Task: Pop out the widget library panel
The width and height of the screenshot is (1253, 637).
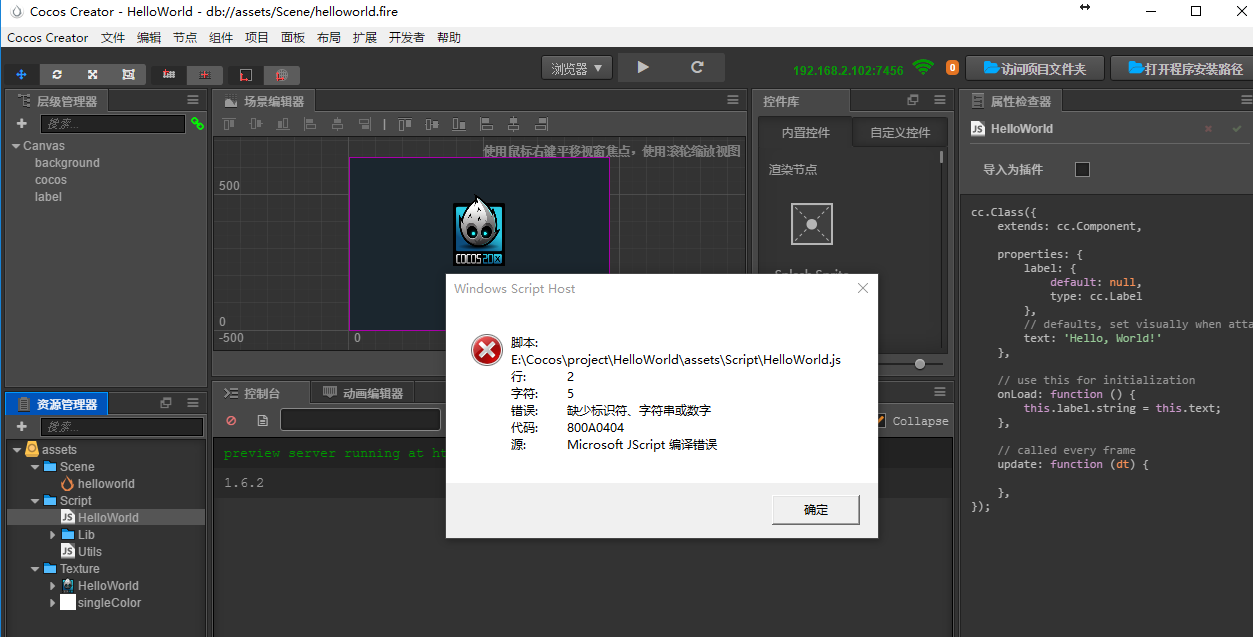Action: tap(913, 100)
